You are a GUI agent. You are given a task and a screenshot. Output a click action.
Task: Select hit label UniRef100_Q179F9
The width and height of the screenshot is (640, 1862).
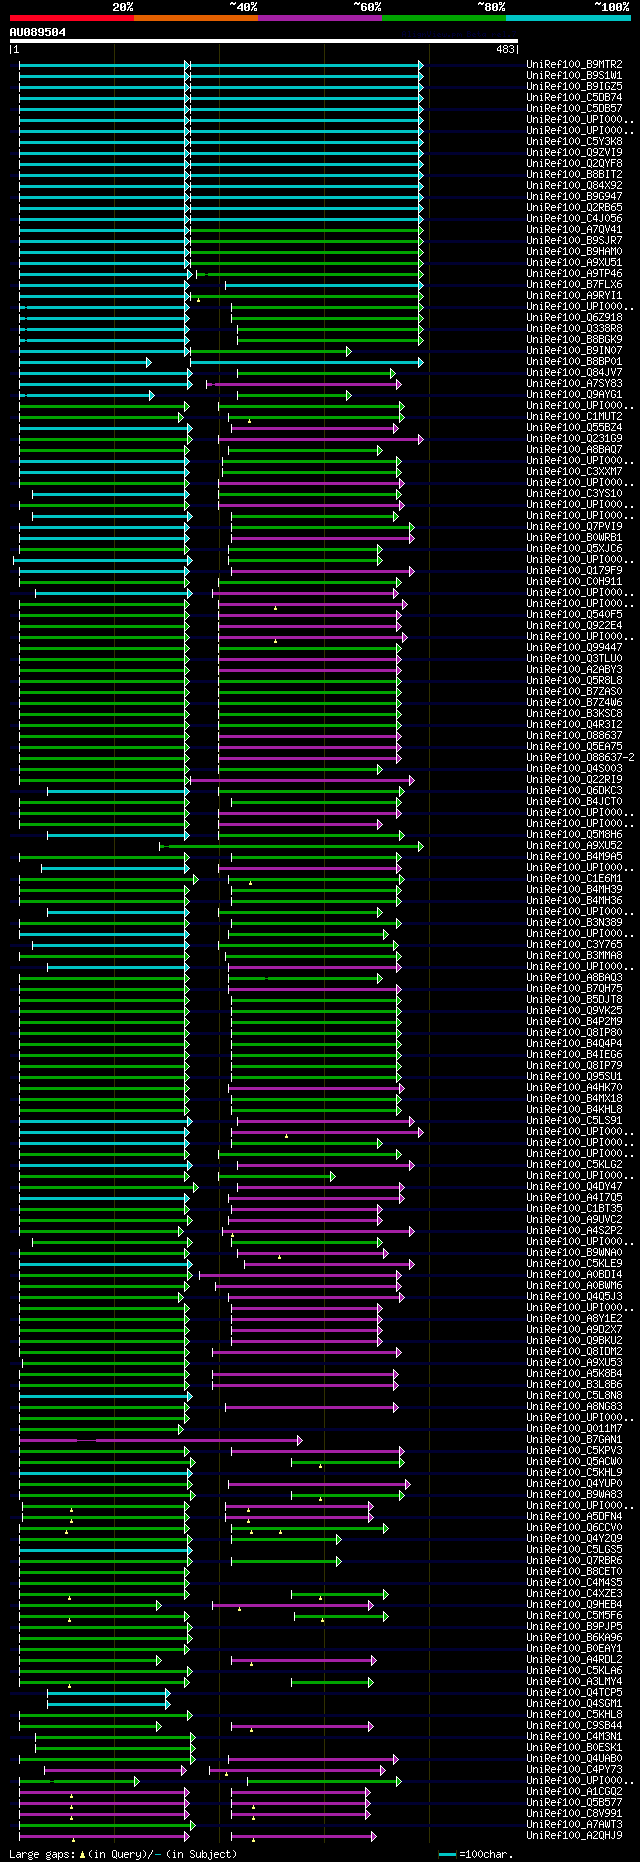[x=574, y=571]
